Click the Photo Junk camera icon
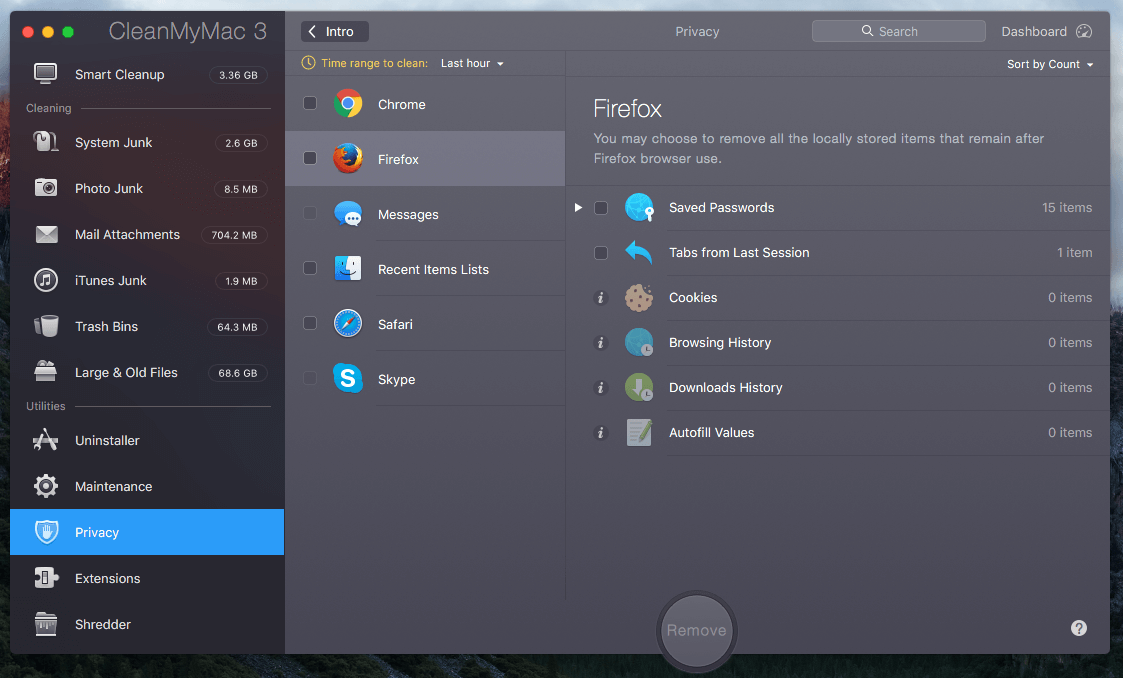The width and height of the screenshot is (1123, 678). tap(46, 188)
